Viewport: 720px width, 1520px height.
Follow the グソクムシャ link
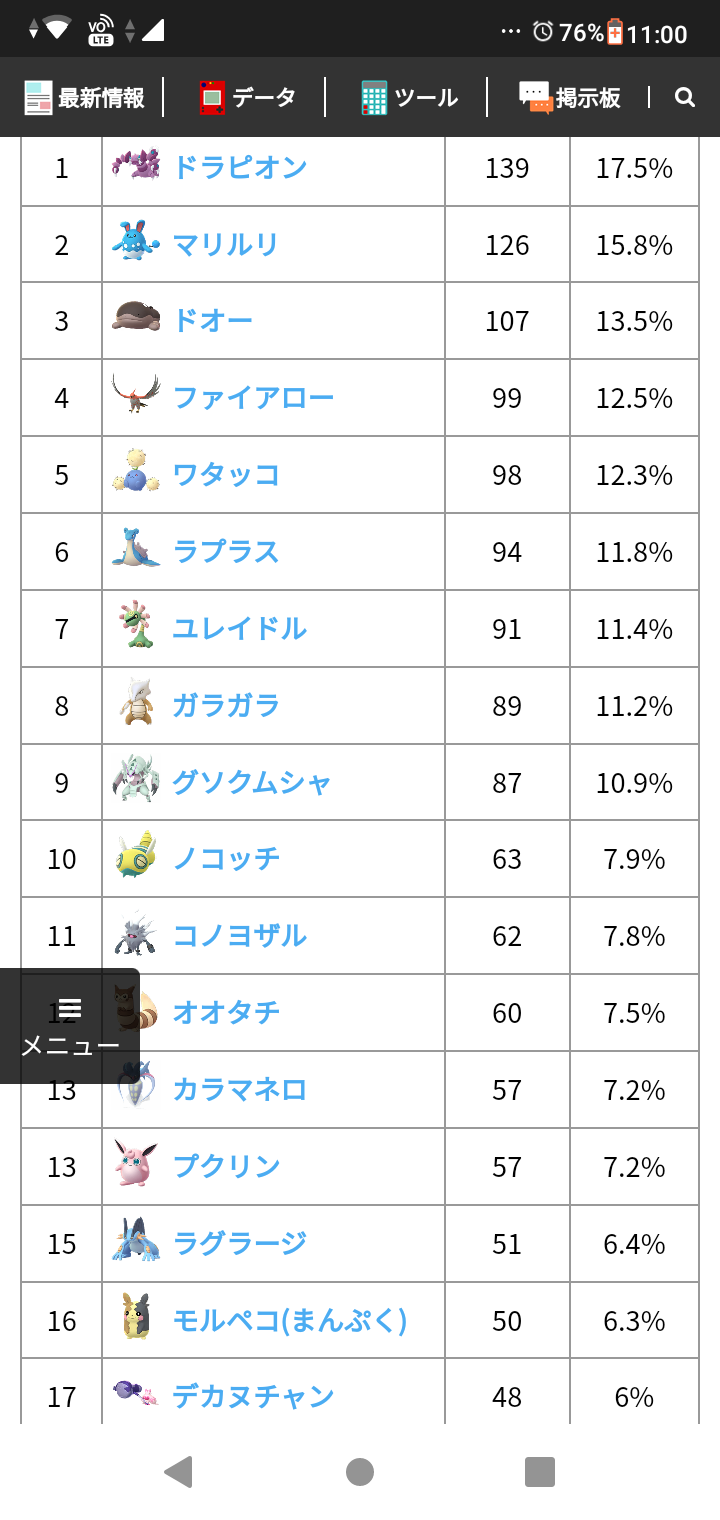click(251, 783)
